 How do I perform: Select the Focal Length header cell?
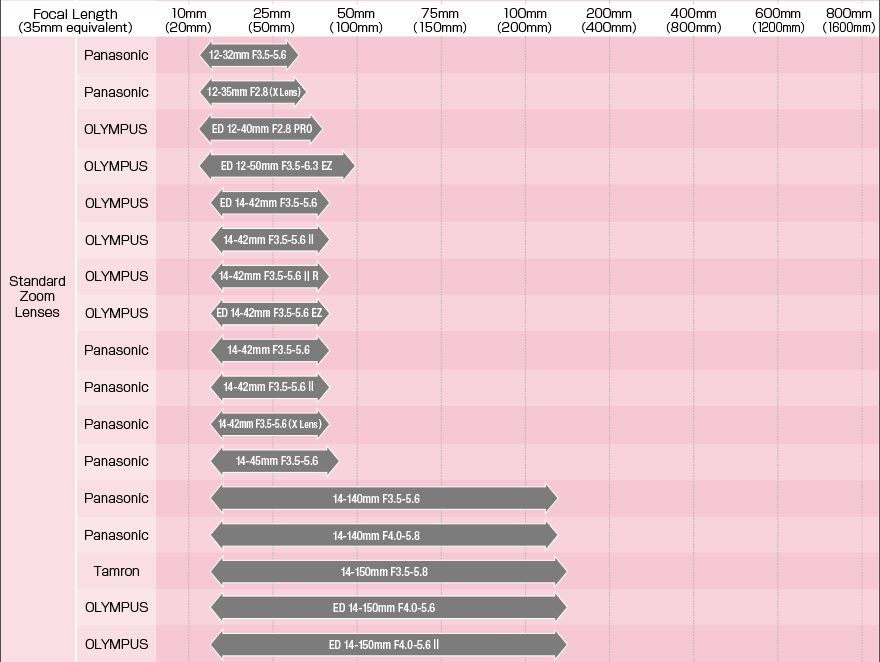75,20
